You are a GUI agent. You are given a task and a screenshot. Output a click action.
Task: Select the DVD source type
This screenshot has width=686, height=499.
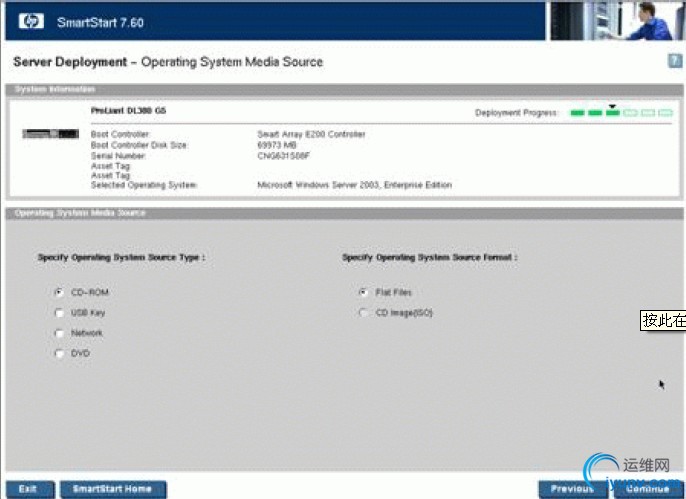pos(59,353)
